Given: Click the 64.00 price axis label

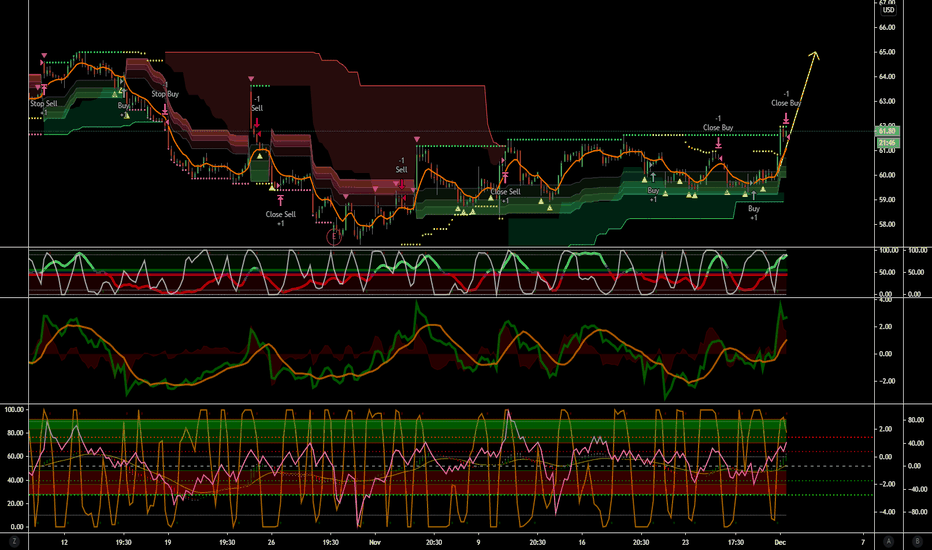Looking at the screenshot, I should [887, 77].
